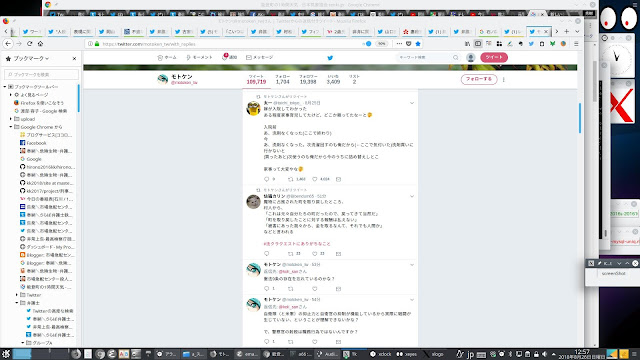Collapse the Google Chrome から folder
Image resolution: width=640 pixels, height=360 pixels.
pyautogui.click(x=11, y=127)
